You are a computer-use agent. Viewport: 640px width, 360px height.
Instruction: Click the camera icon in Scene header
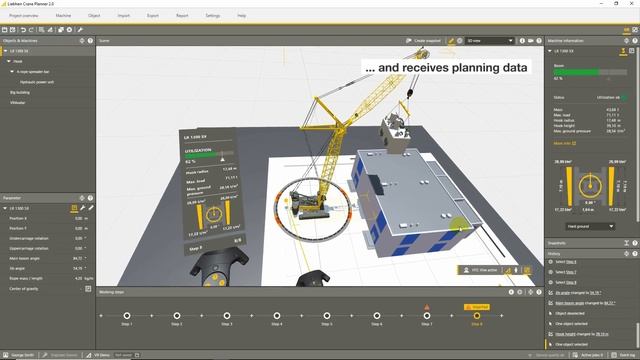click(531, 41)
